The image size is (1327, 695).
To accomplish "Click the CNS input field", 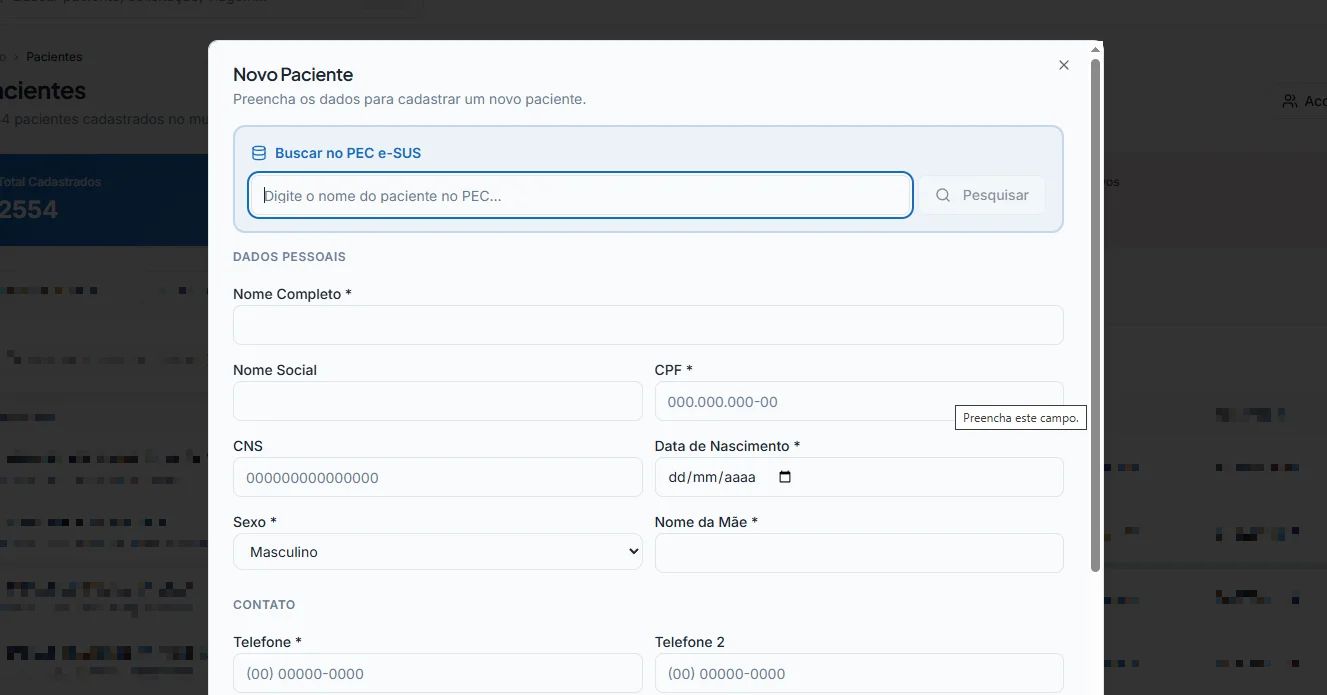I will tap(438, 477).
